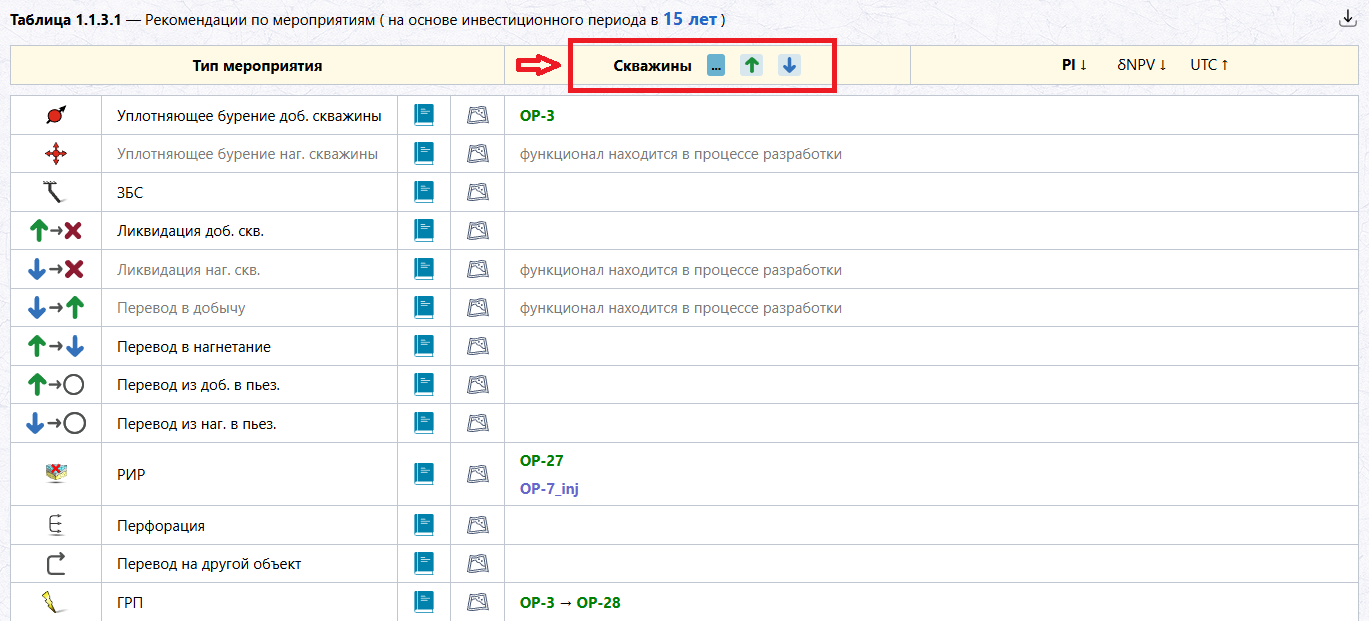
Task: Open book icon for Перевод из наг. в пьез.
Action: coord(424,424)
